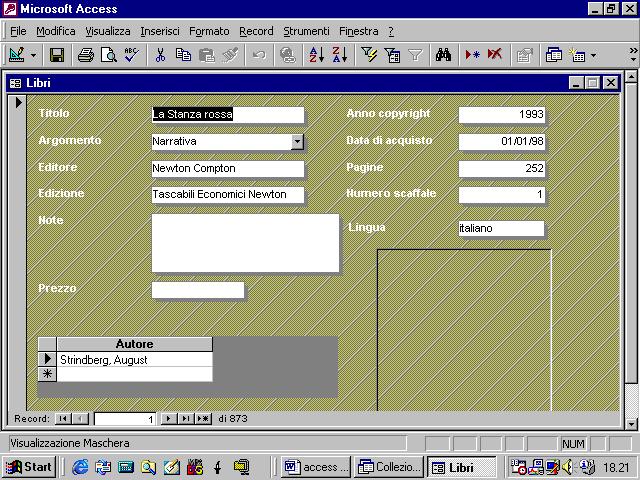Click the Format Painter brush icon
This screenshot has width=640, height=480.
[230, 55]
